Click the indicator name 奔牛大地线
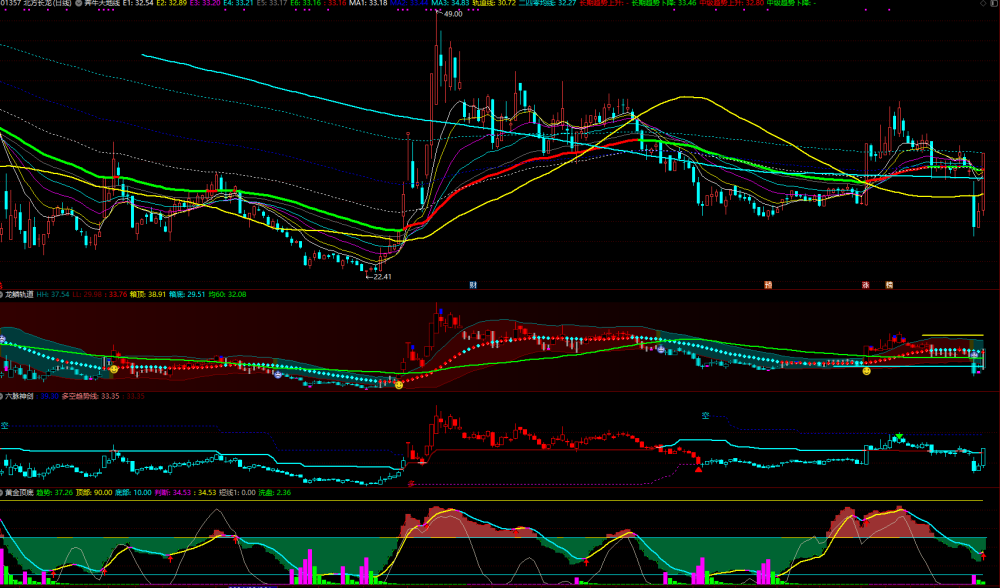This screenshot has width=1000, height=588. pyautogui.click(x=102, y=3)
